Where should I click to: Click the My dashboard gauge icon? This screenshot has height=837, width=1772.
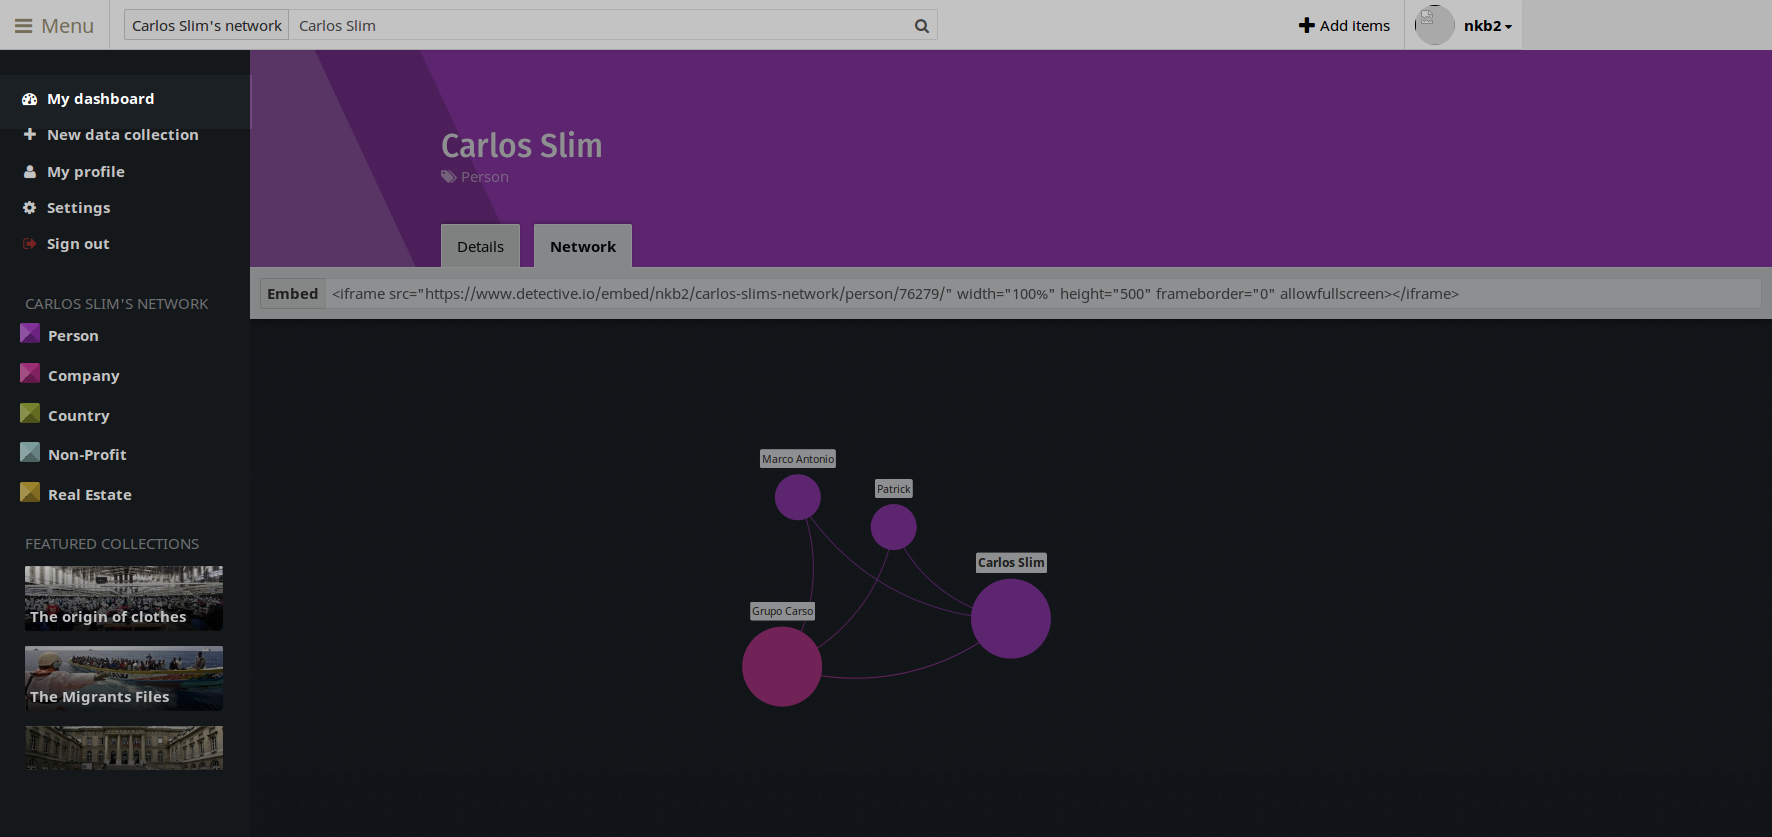click(x=30, y=99)
